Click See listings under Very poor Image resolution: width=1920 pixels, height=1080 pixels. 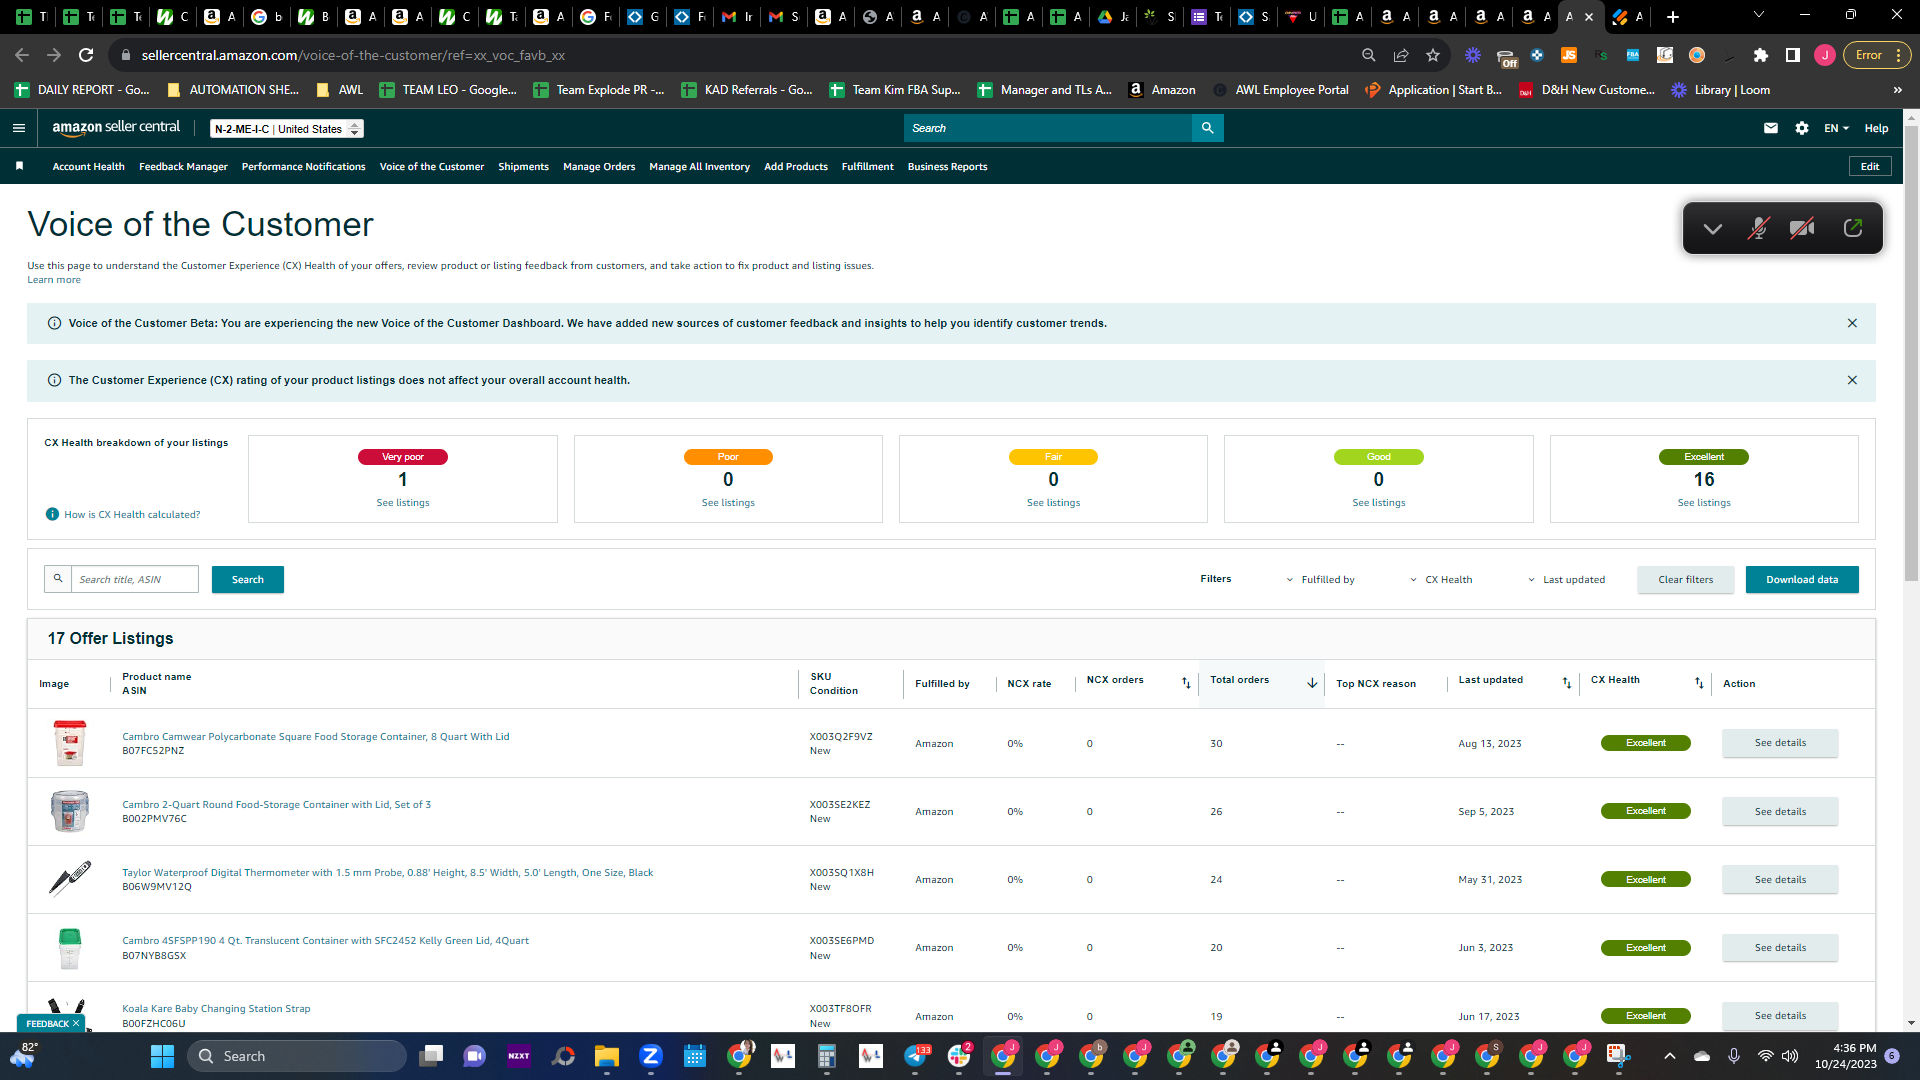pyautogui.click(x=403, y=503)
